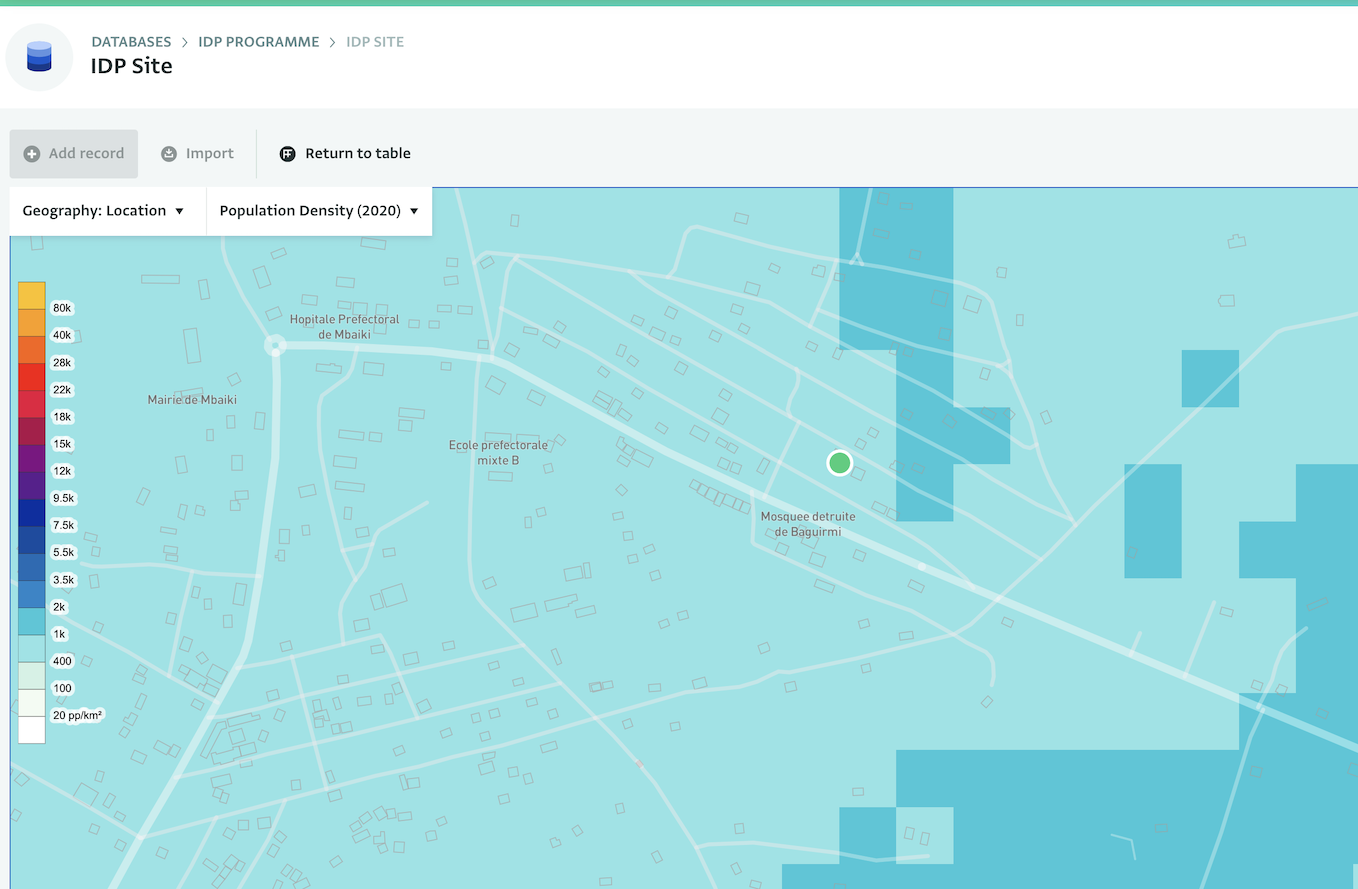Go to DATABASES breadcrumb
The image size is (1358, 889).
(131, 42)
